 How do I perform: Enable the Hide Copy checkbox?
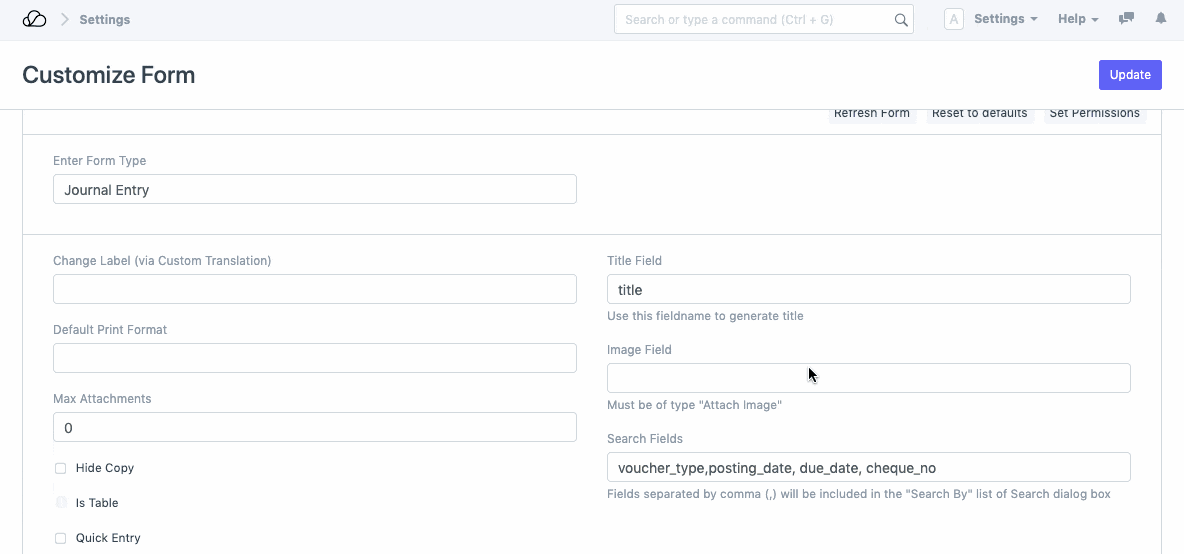click(61, 468)
